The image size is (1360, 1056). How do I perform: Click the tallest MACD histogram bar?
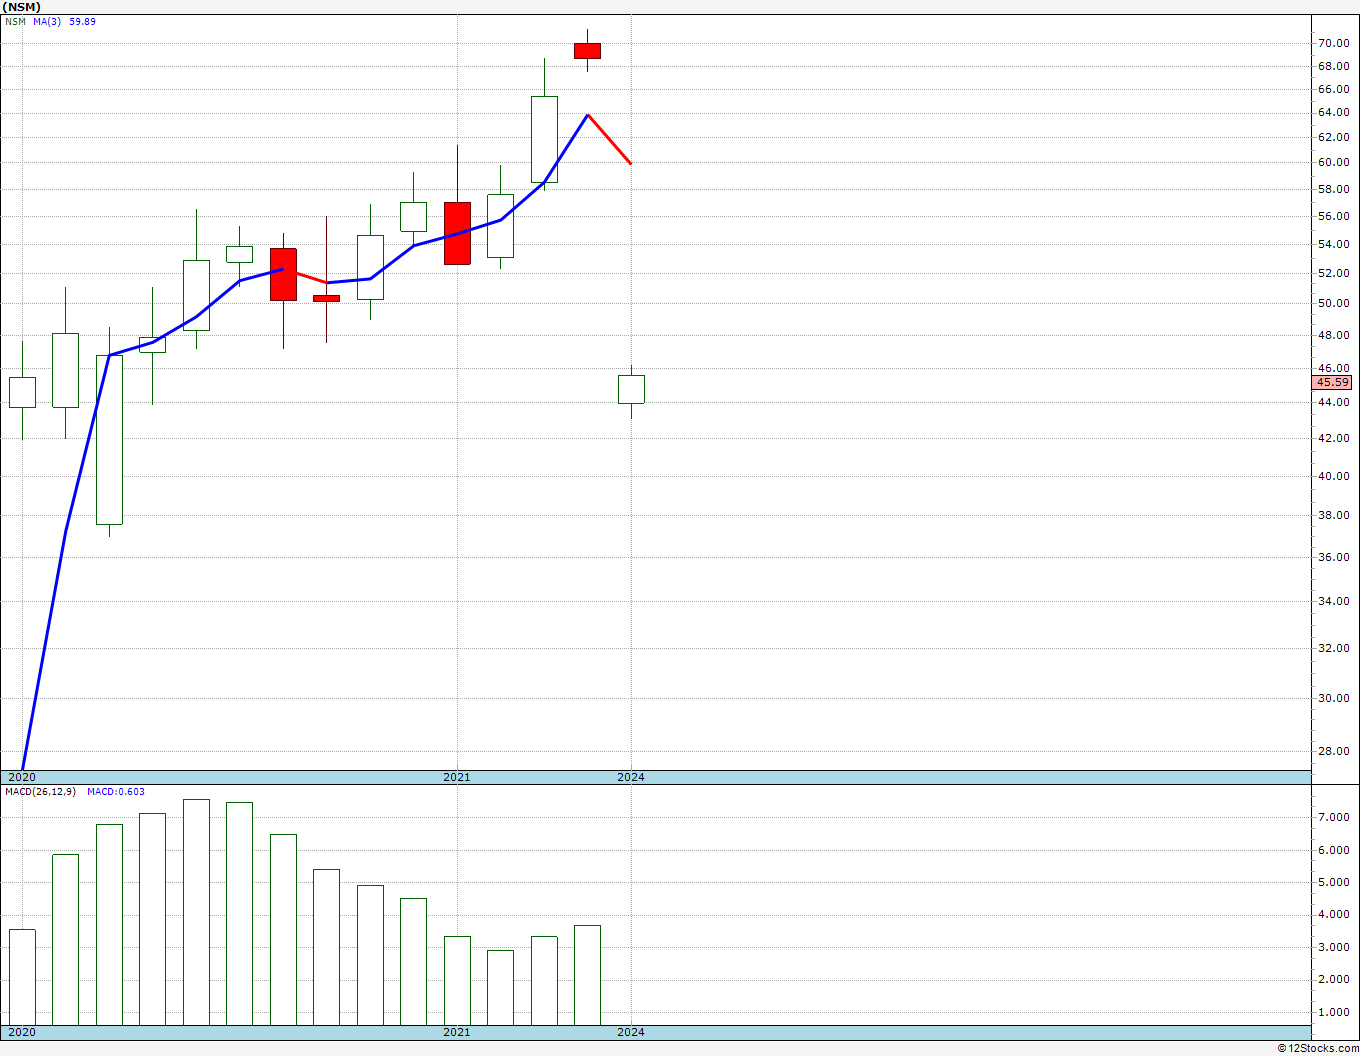[x=196, y=912]
